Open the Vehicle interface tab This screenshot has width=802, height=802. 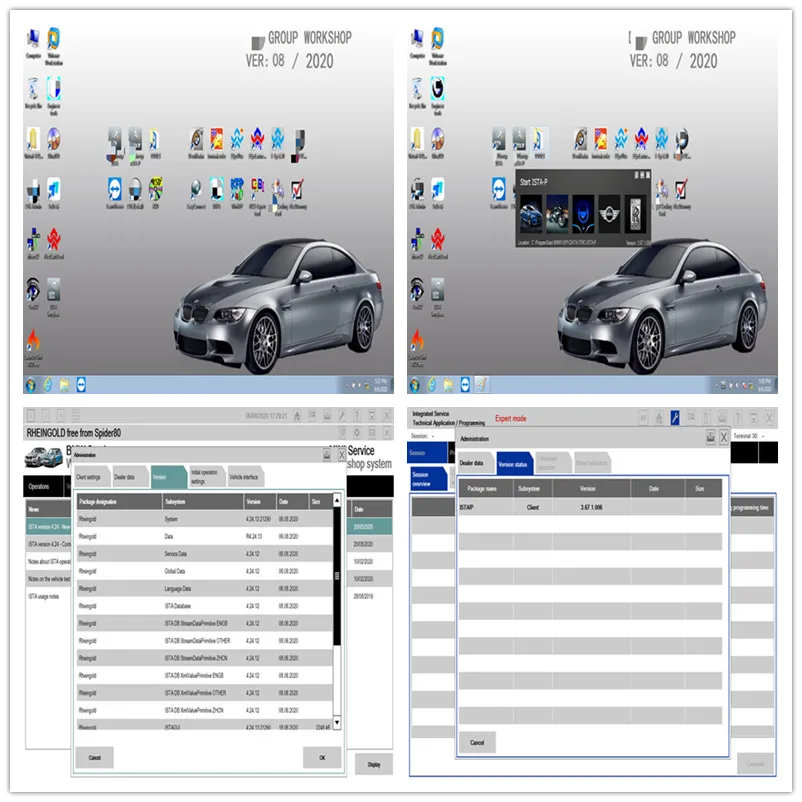click(x=244, y=477)
